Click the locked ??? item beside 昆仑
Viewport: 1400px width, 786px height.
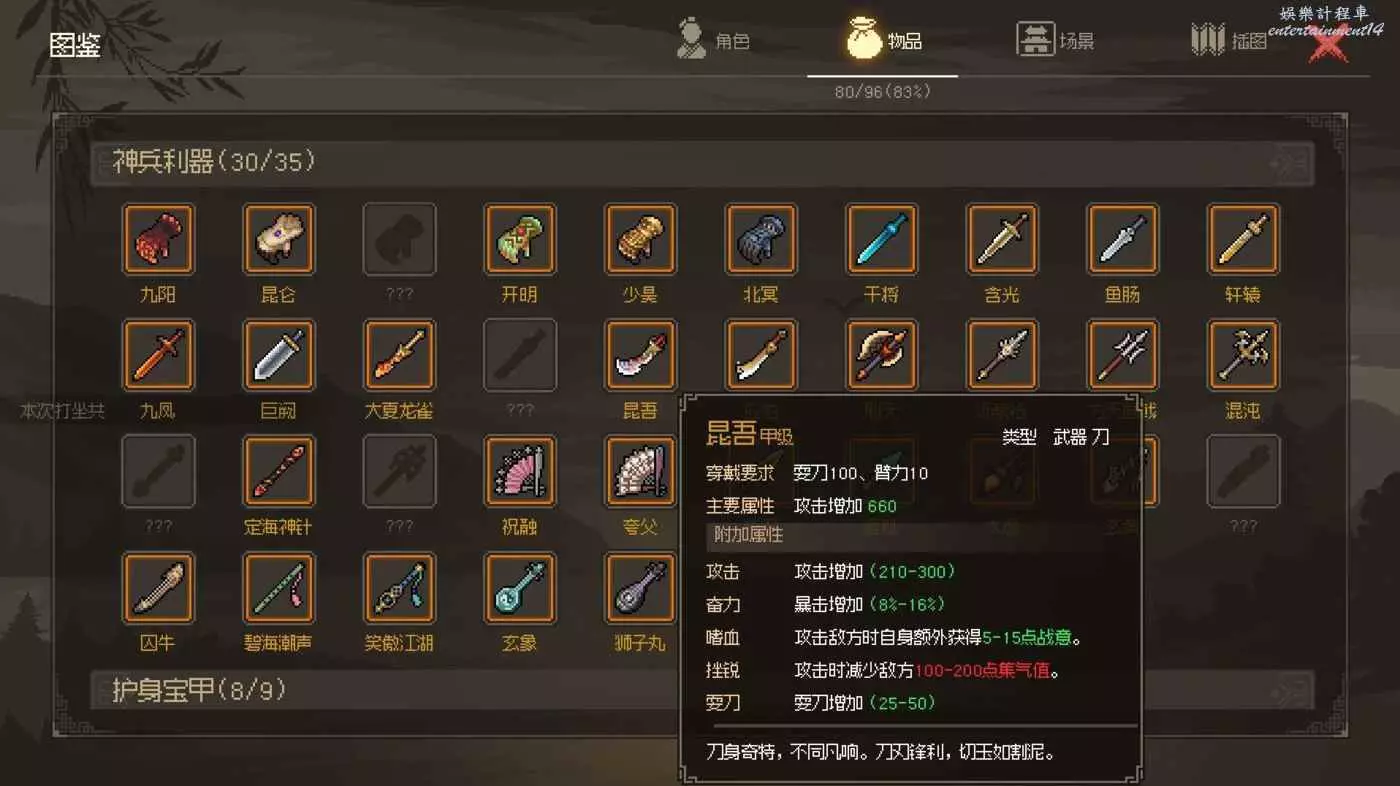(399, 239)
